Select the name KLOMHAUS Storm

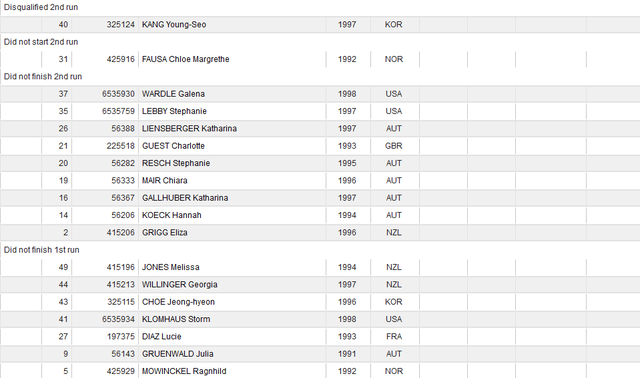click(176, 319)
